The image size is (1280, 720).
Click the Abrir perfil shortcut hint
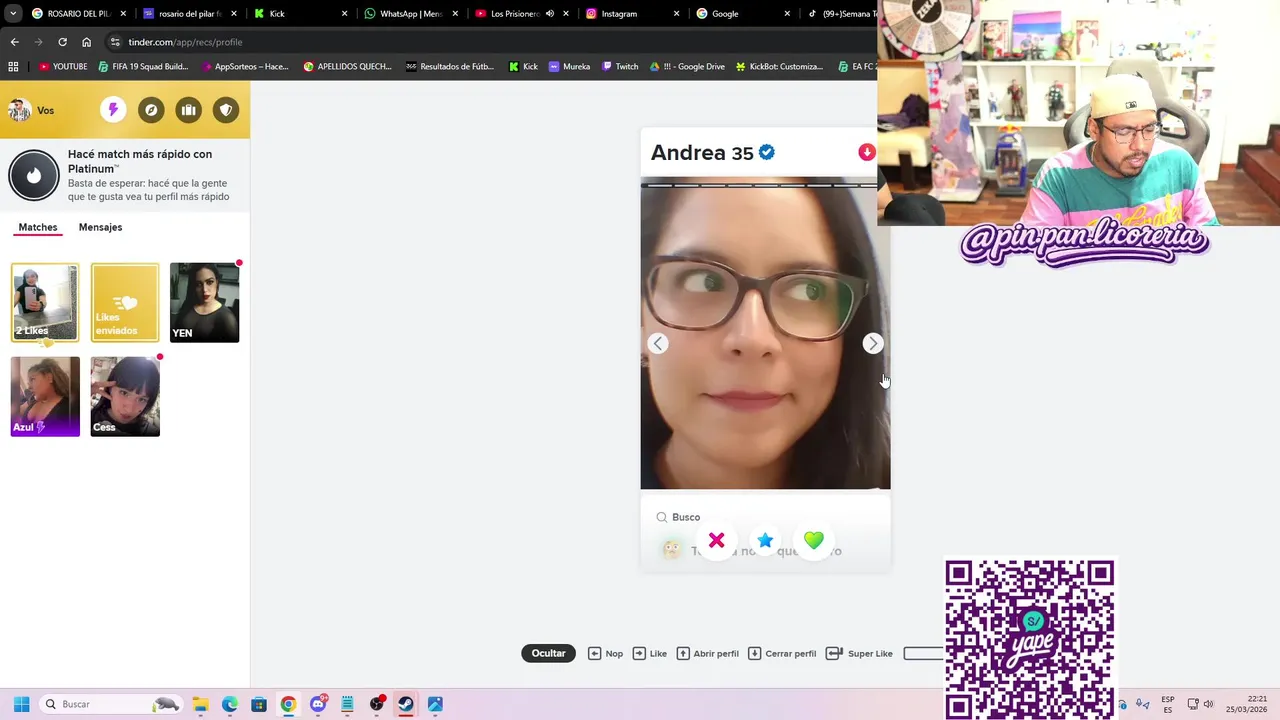tap(707, 653)
